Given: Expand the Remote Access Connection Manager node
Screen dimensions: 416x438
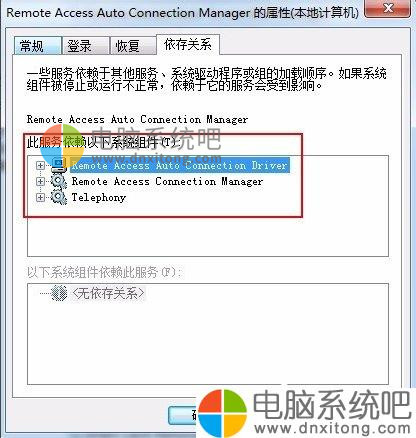Looking at the screenshot, I should (x=40, y=181).
